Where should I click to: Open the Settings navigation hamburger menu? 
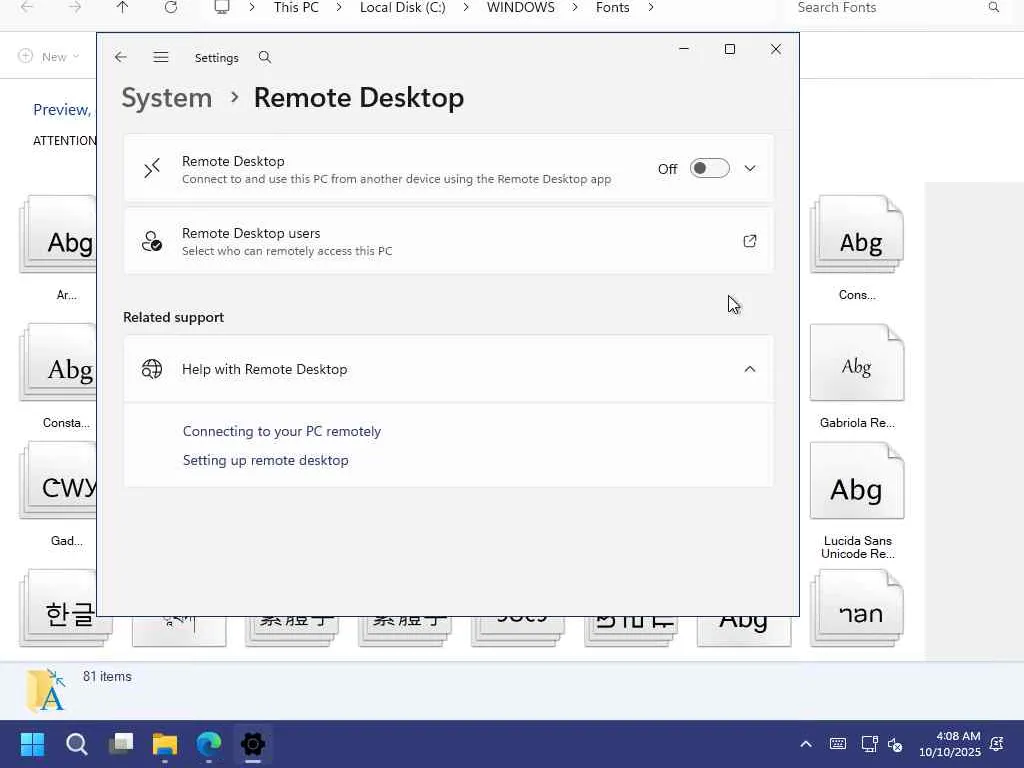[161, 57]
